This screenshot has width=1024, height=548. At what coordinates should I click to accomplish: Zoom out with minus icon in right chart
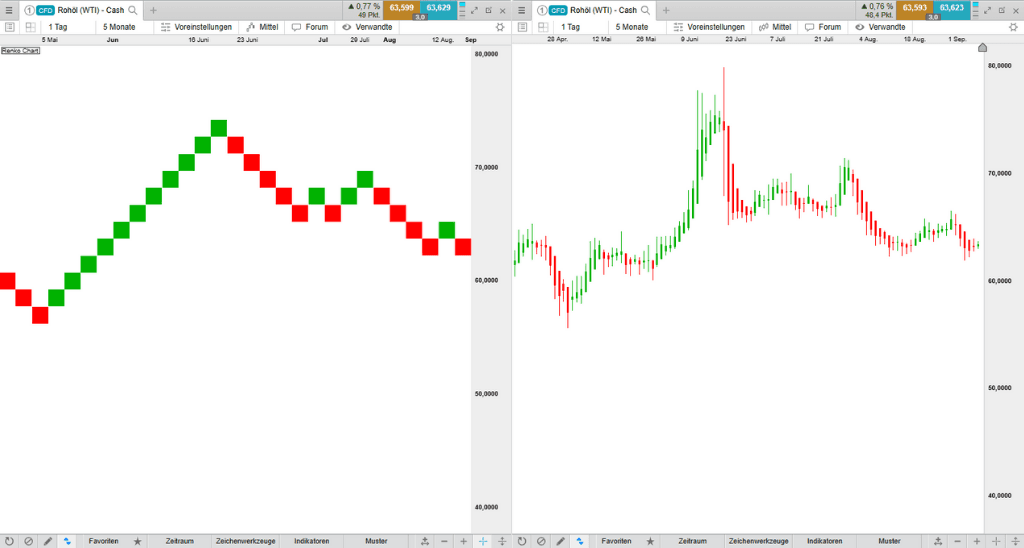[x=957, y=541]
